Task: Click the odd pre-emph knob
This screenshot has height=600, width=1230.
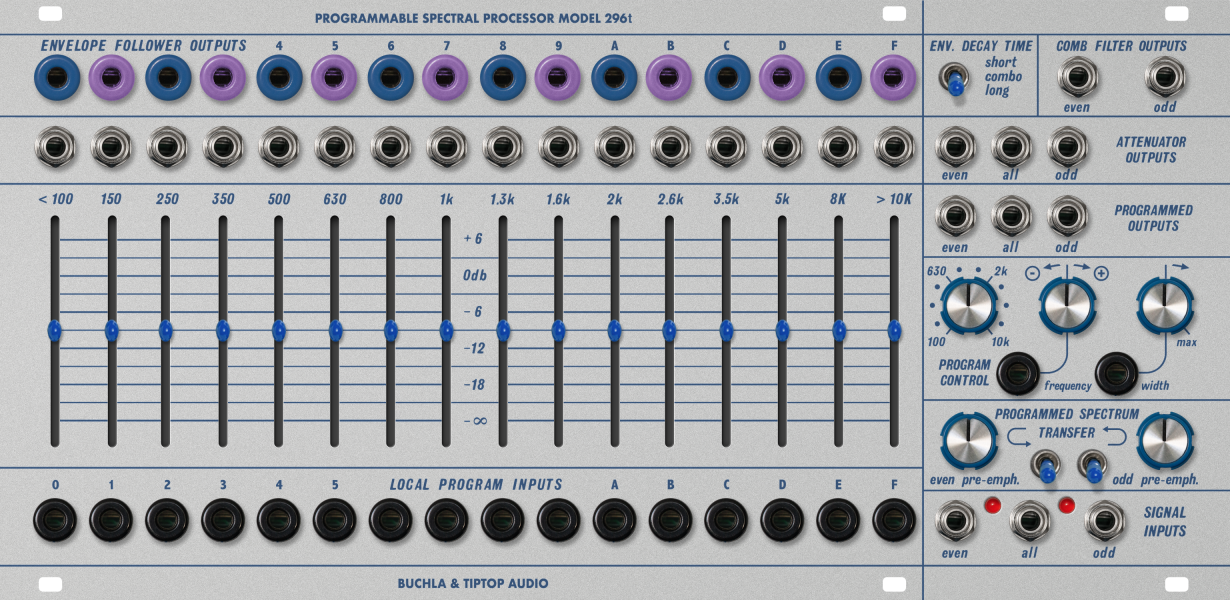Action: pos(1165,439)
